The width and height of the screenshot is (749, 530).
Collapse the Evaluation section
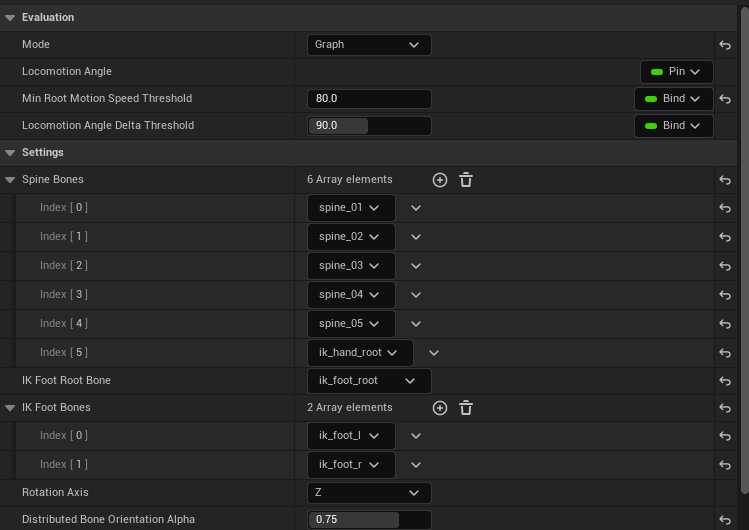pyautogui.click(x=10, y=17)
